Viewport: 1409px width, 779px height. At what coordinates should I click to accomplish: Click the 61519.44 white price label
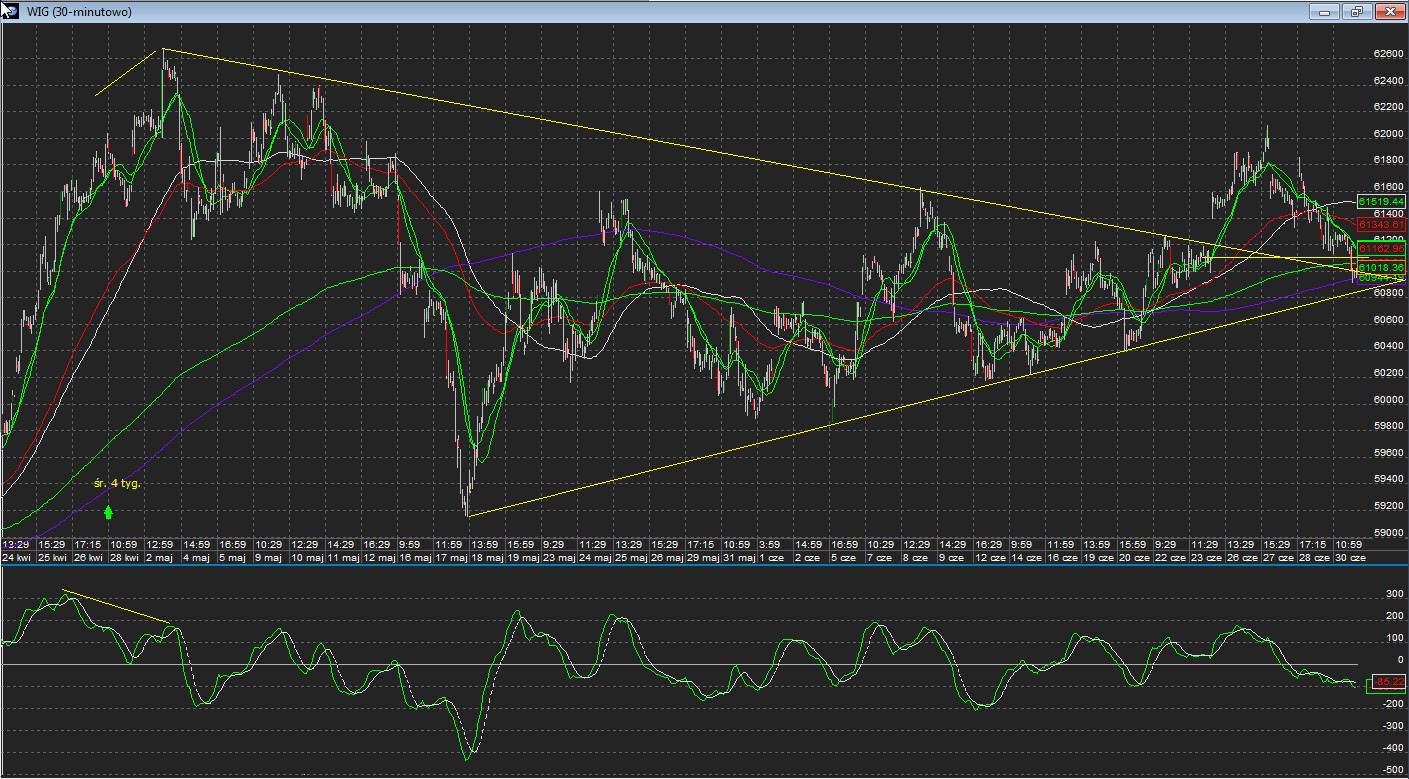tap(1381, 201)
